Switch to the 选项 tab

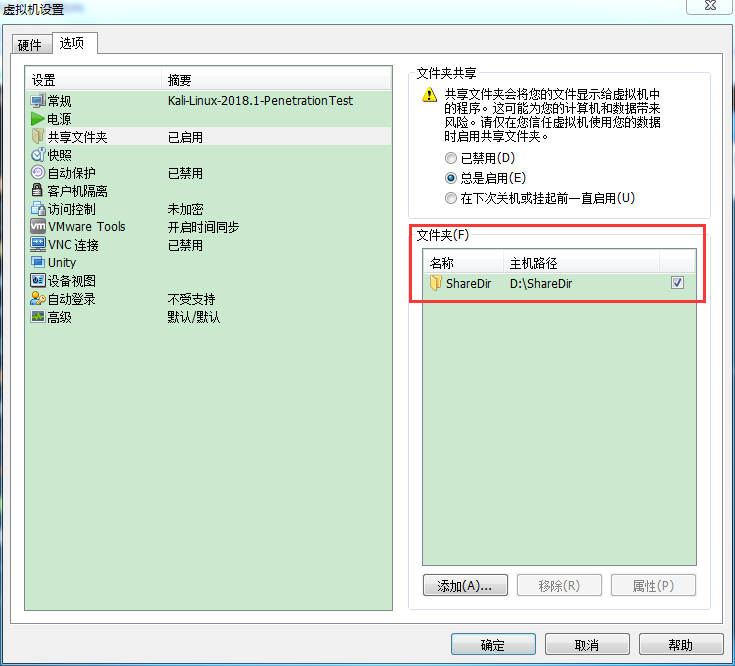[x=73, y=43]
